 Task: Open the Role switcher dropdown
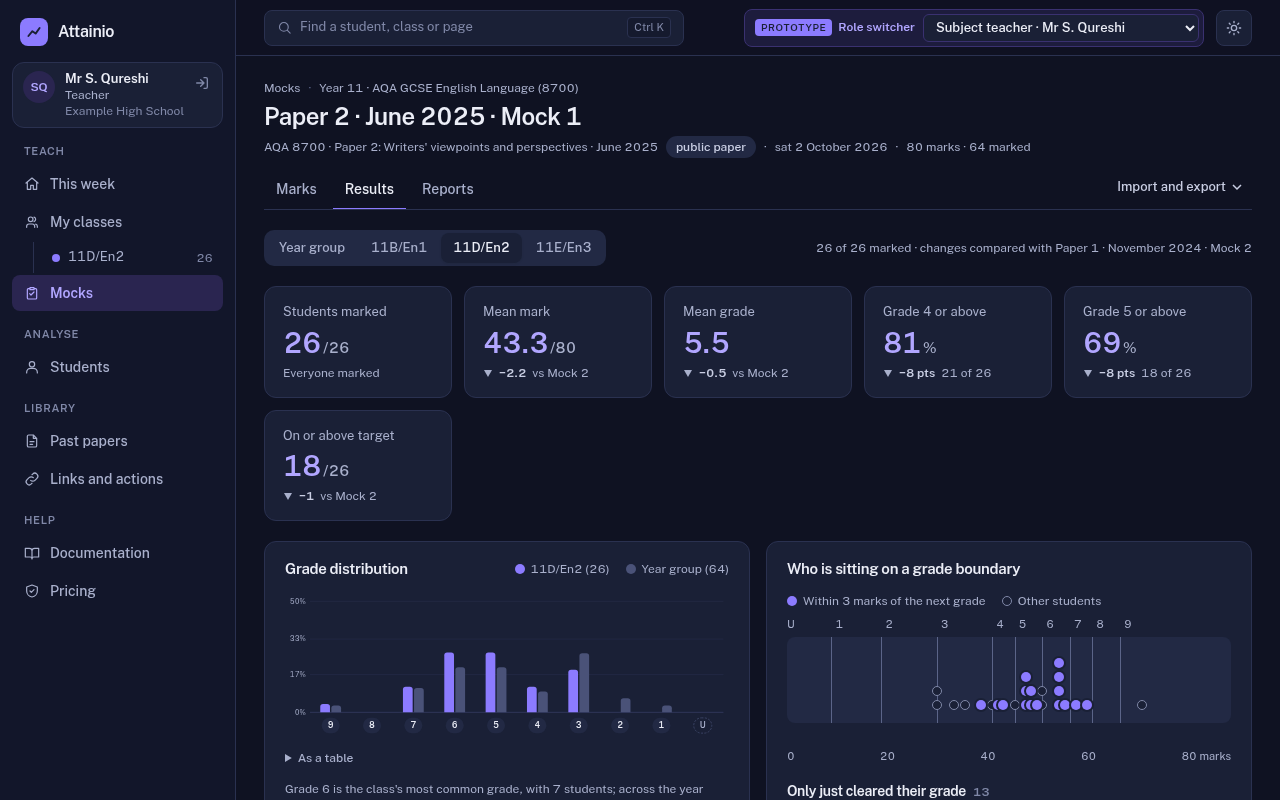pyautogui.click(x=1061, y=28)
